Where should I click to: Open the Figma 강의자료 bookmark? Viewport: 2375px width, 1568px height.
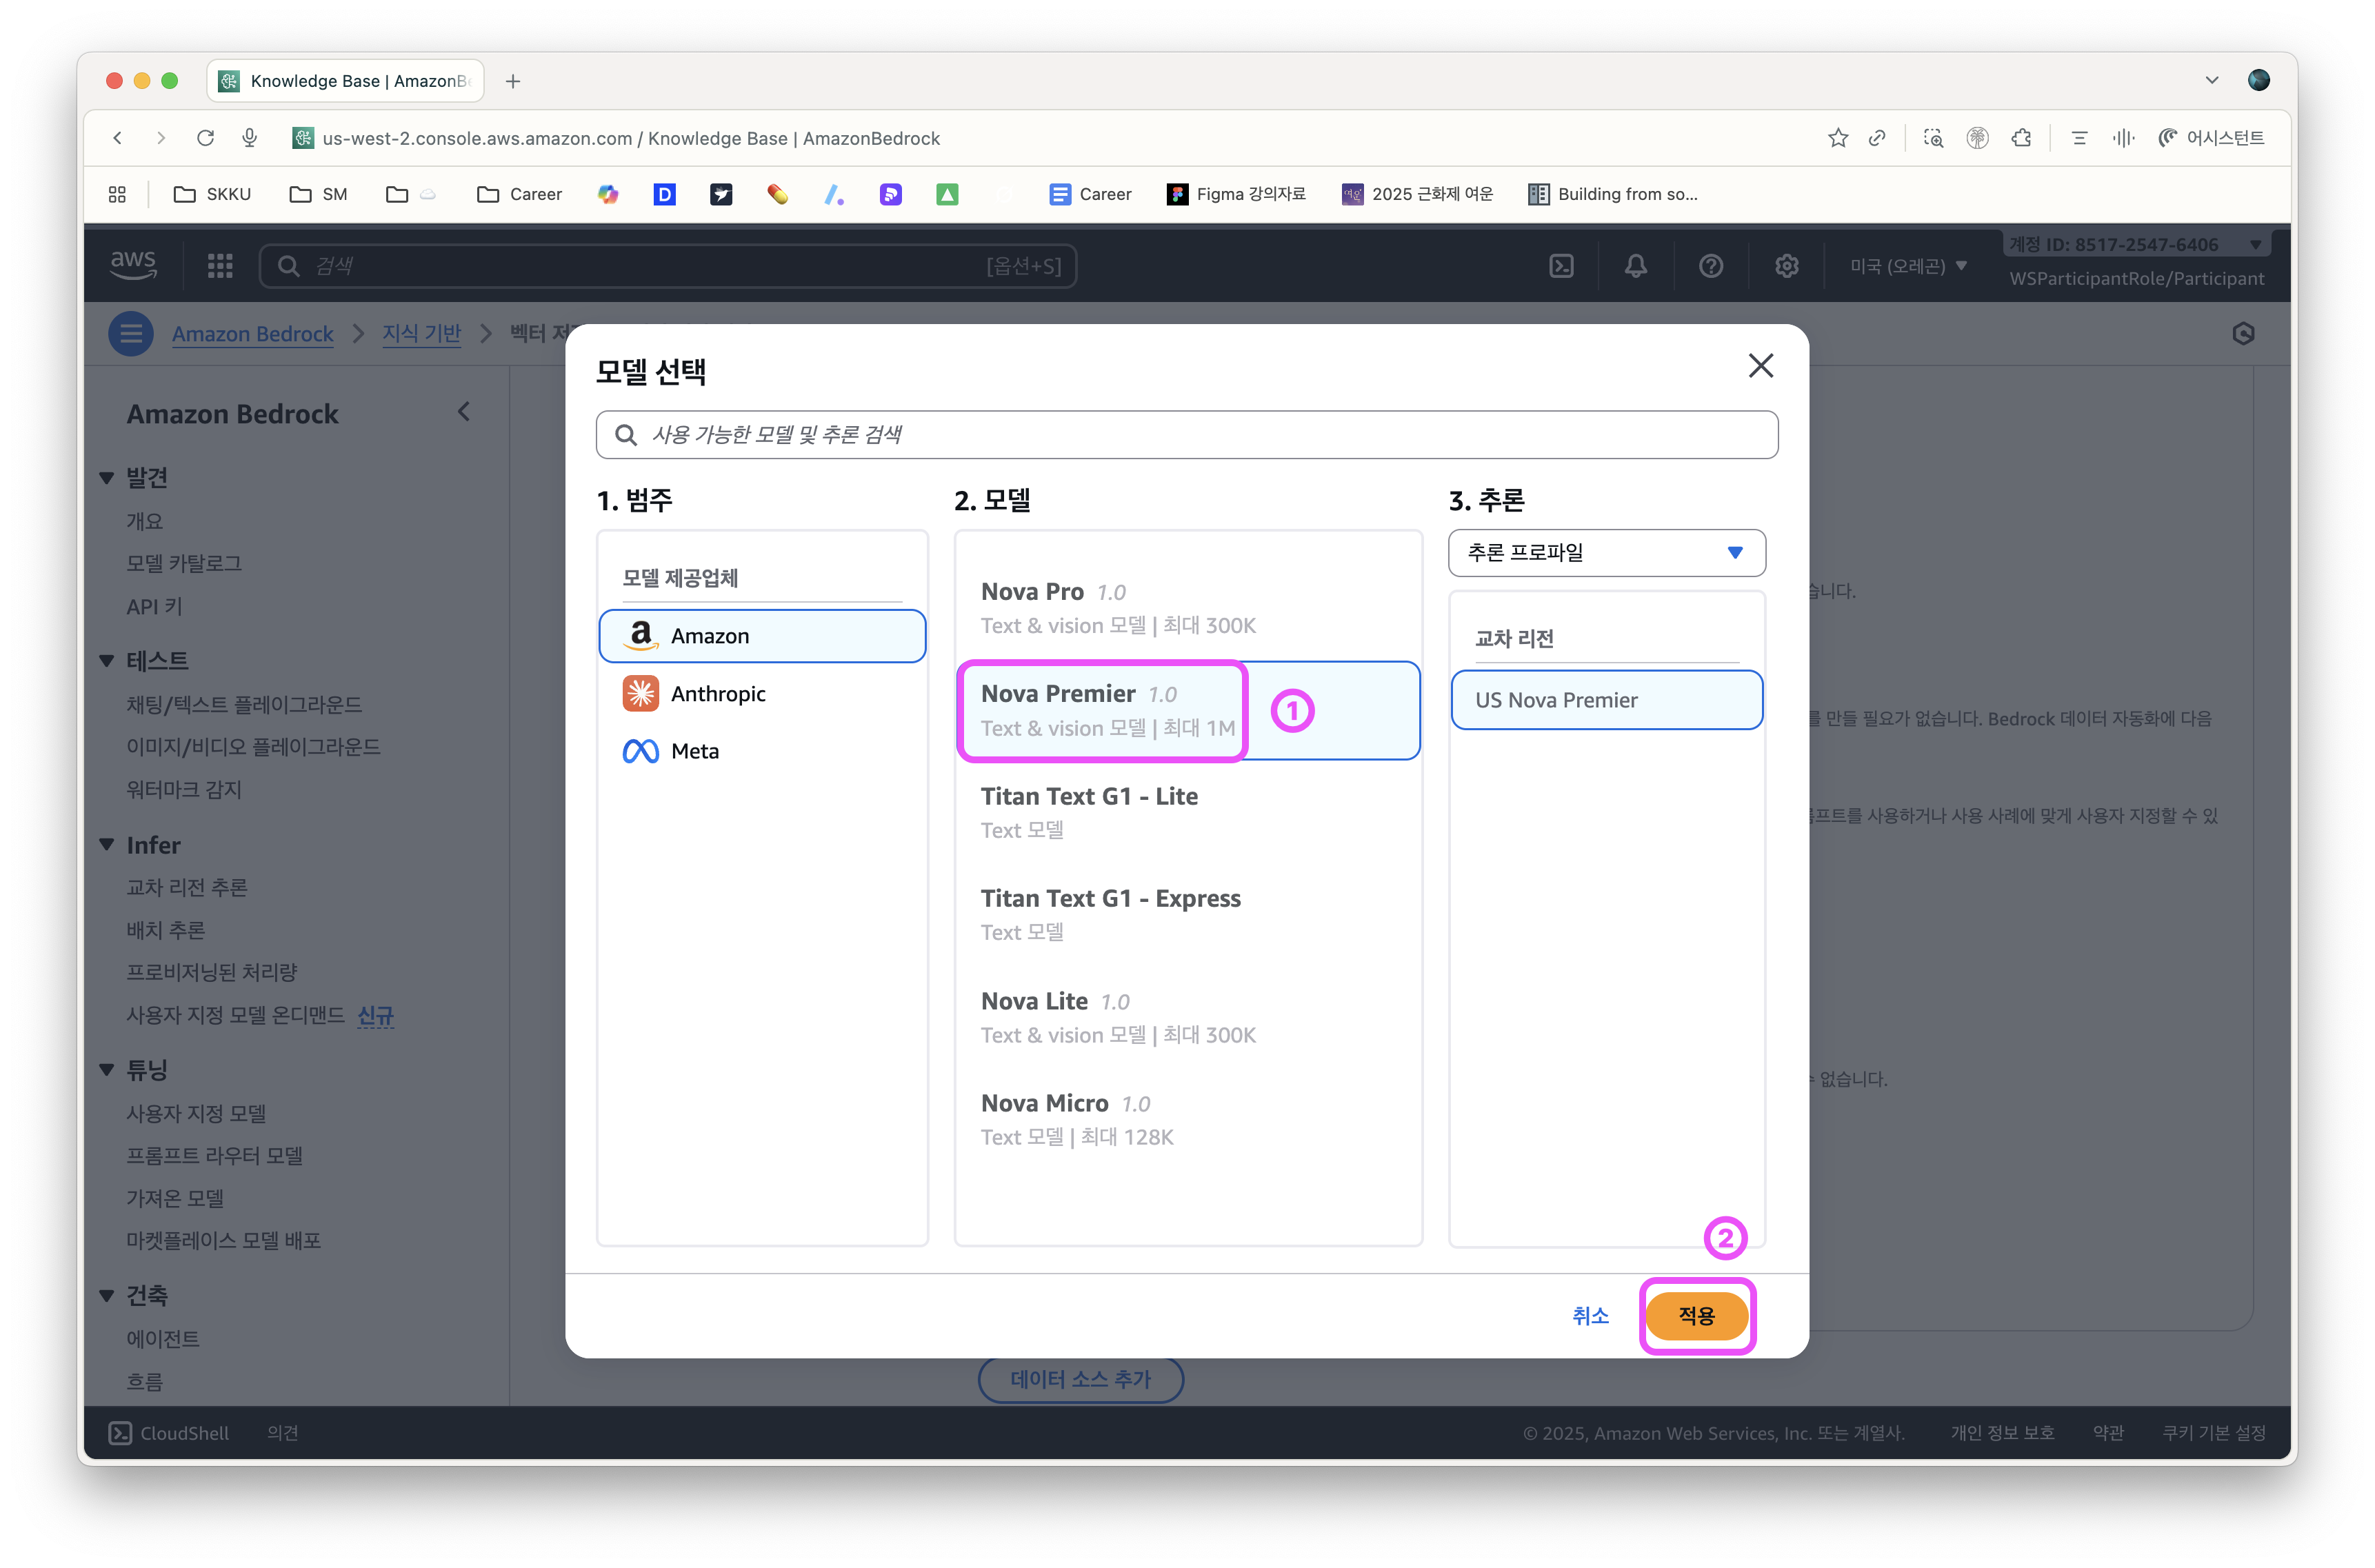coord(1237,194)
